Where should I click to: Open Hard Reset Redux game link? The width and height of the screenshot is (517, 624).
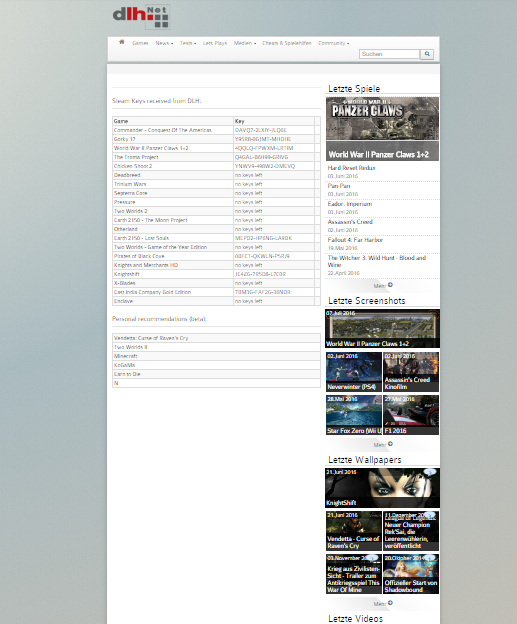pos(351,168)
